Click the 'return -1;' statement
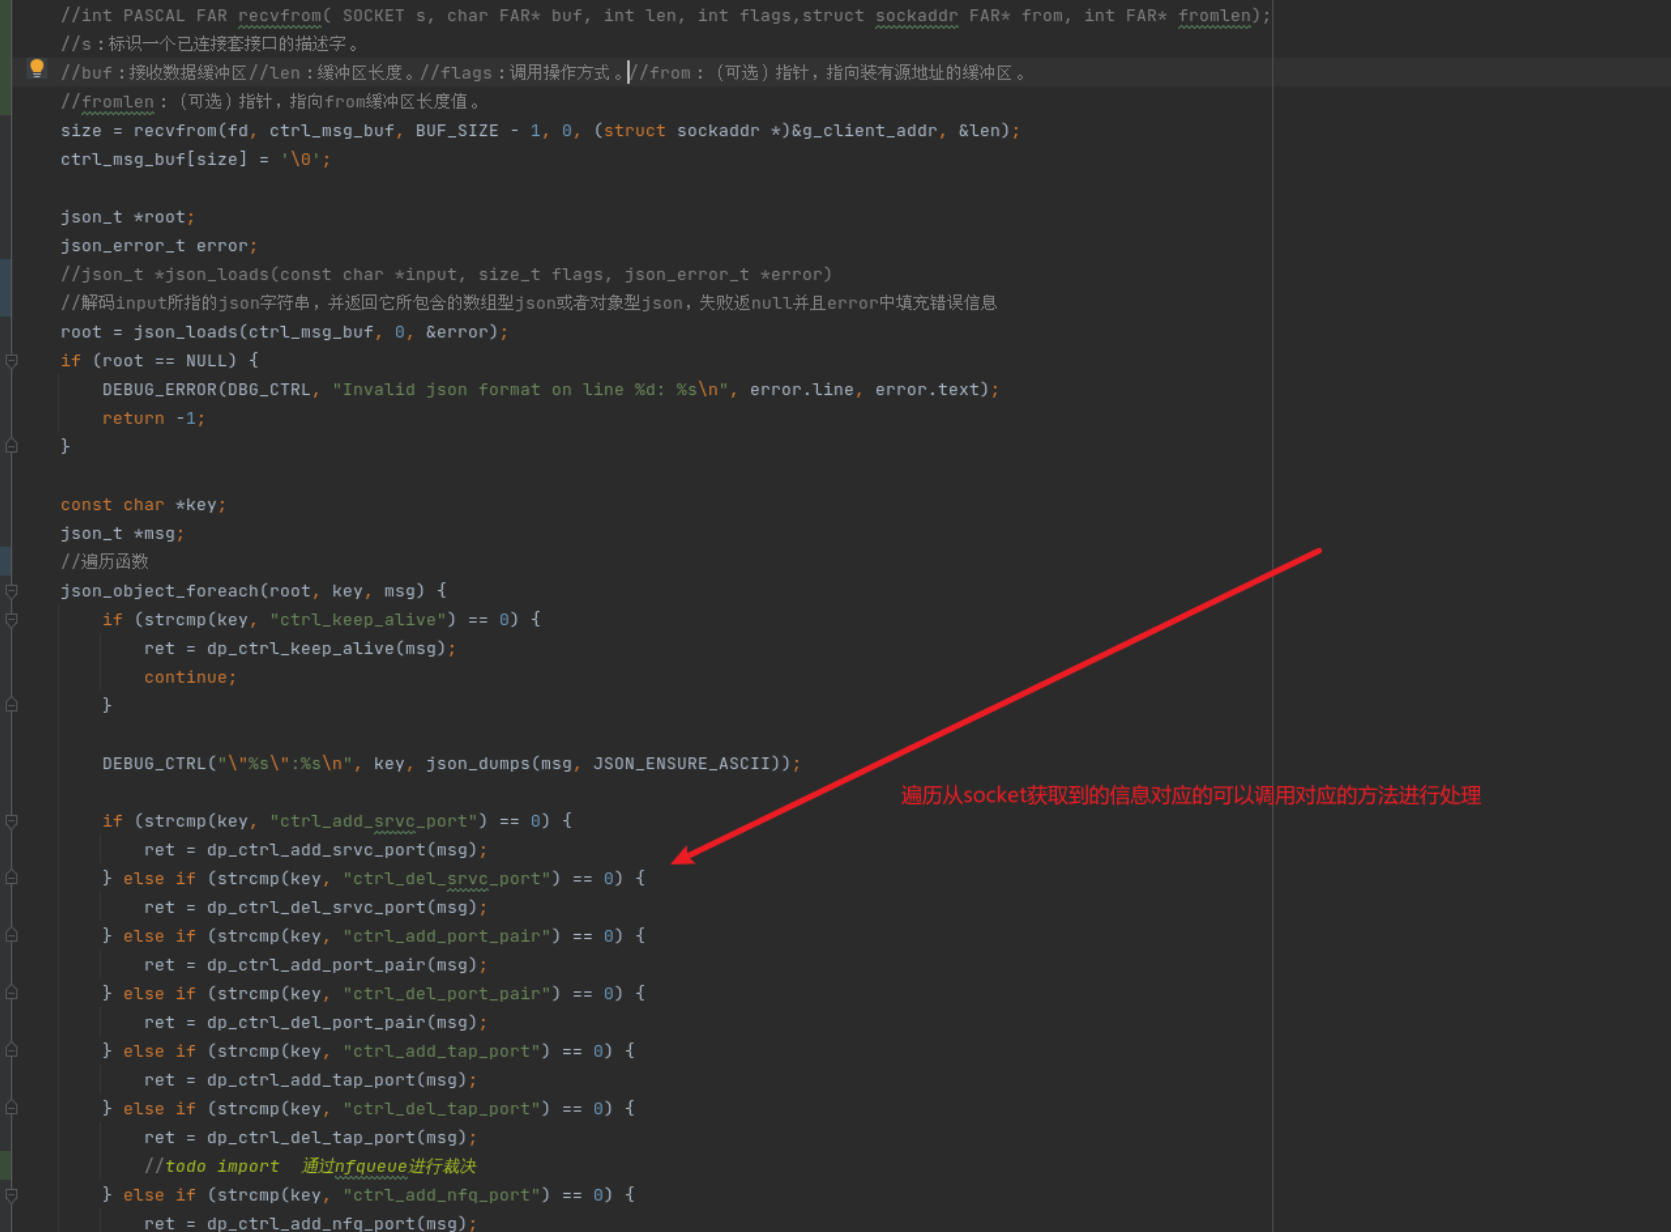 (x=153, y=418)
